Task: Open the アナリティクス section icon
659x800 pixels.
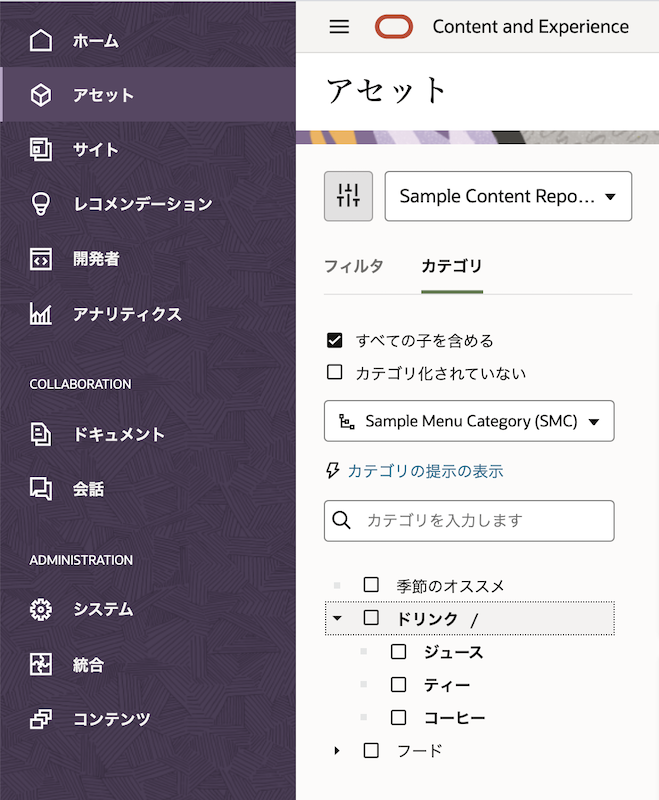Action: coord(40,313)
